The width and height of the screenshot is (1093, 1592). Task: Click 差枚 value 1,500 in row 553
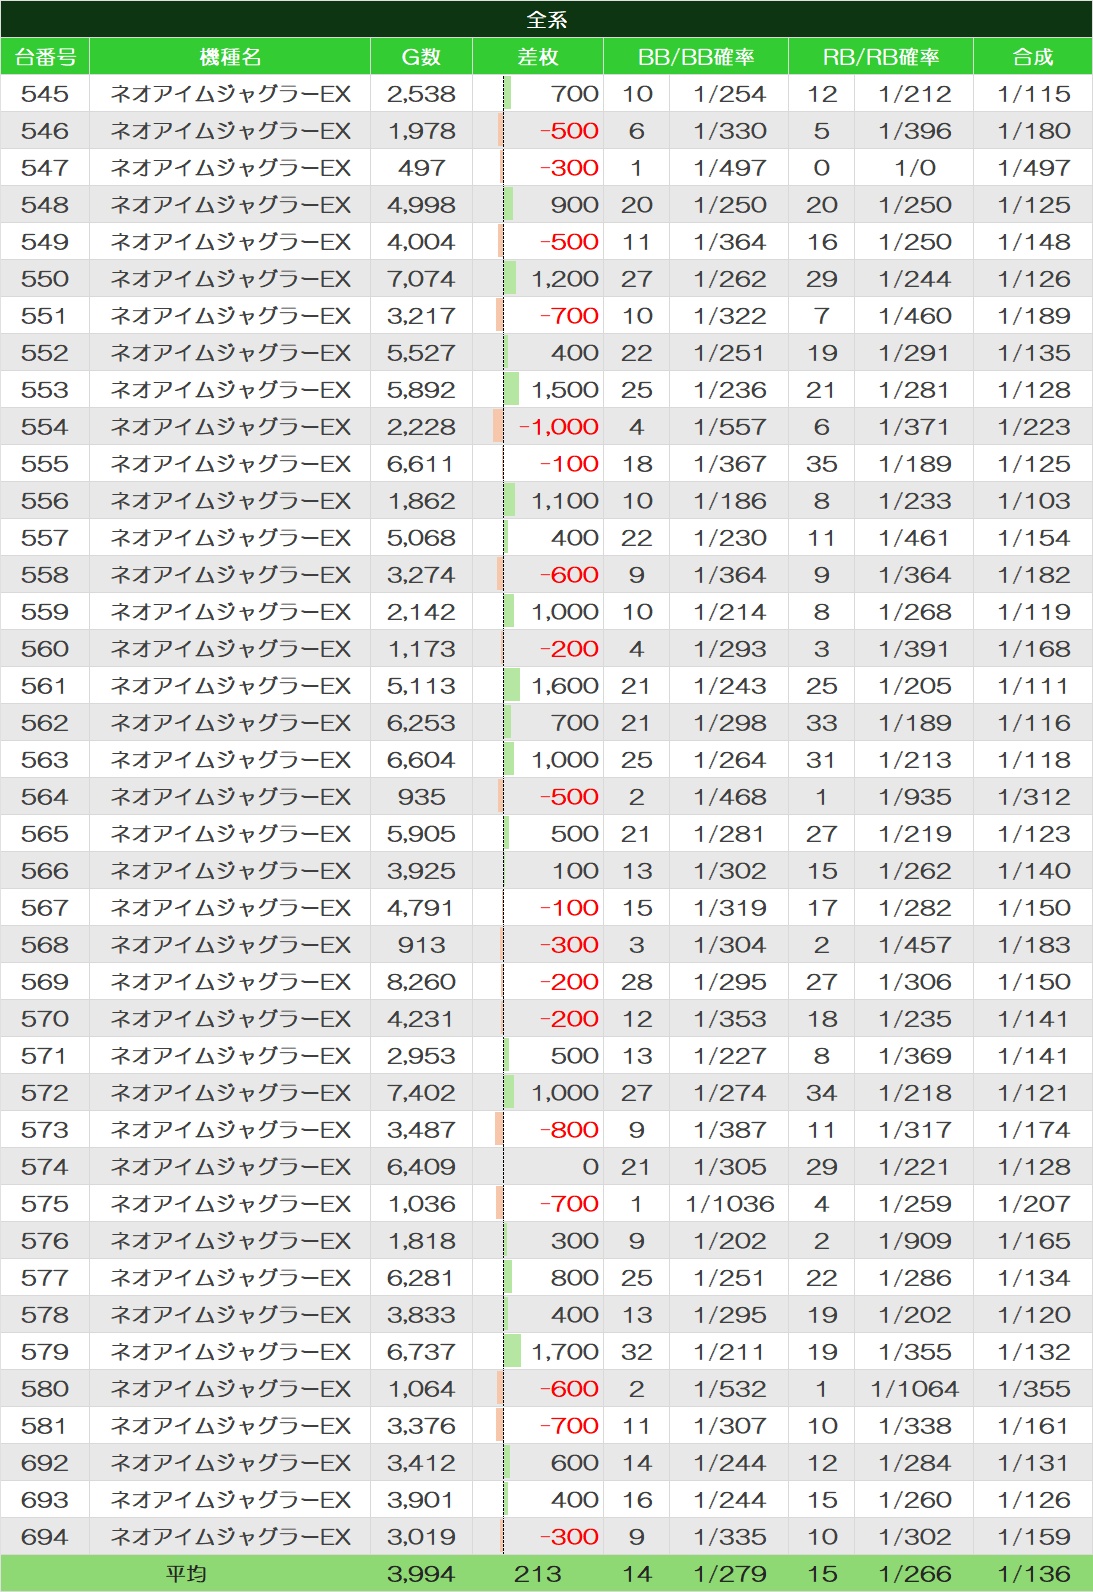[x=565, y=390]
